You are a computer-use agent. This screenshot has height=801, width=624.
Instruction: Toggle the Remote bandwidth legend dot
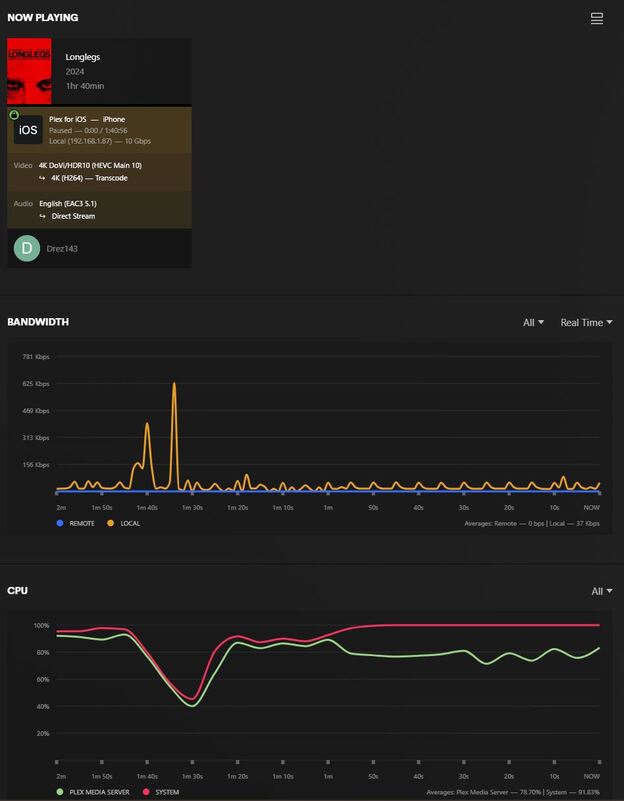60,523
